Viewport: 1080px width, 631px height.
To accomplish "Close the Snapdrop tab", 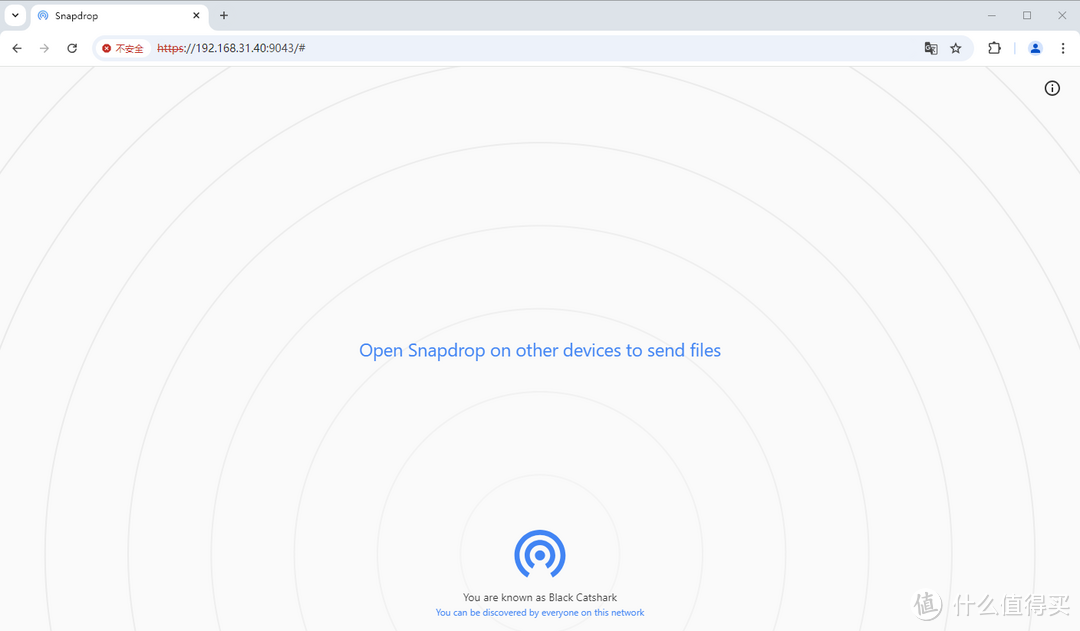I will (x=196, y=15).
